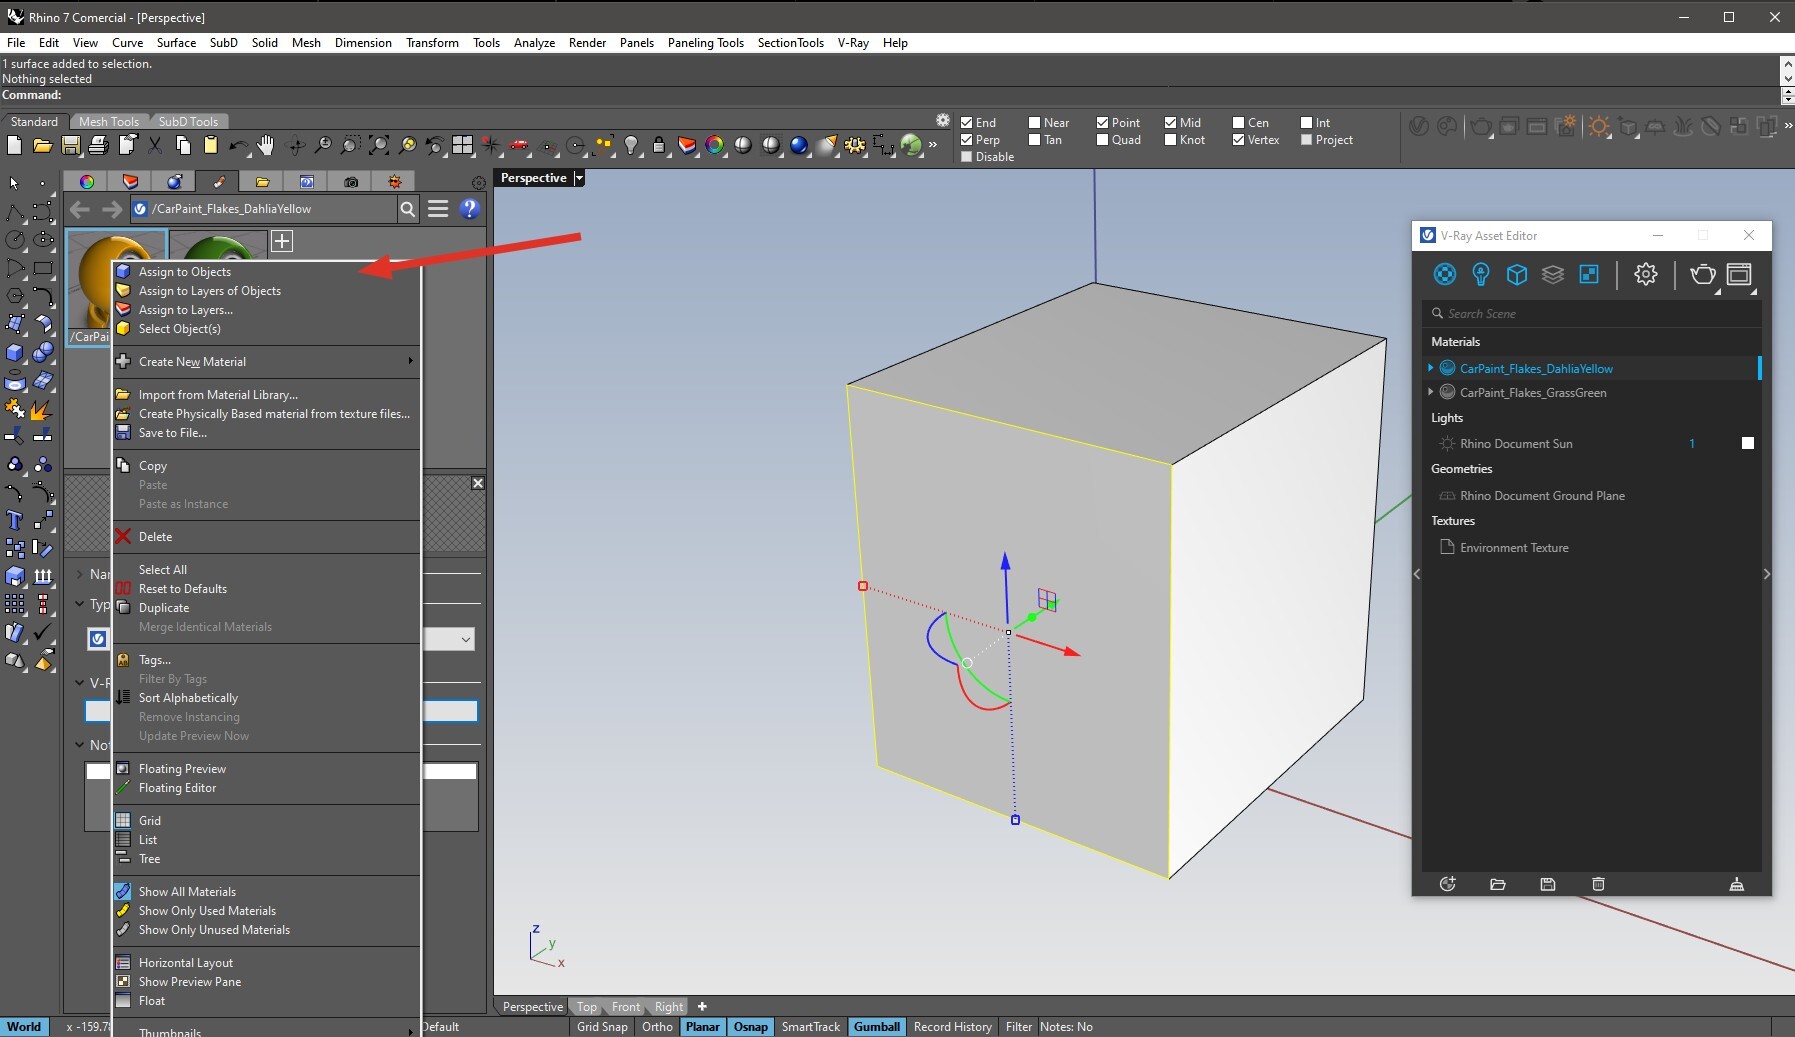Click the Open file folder icon
The image size is (1795, 1037).
coord(42,145)
